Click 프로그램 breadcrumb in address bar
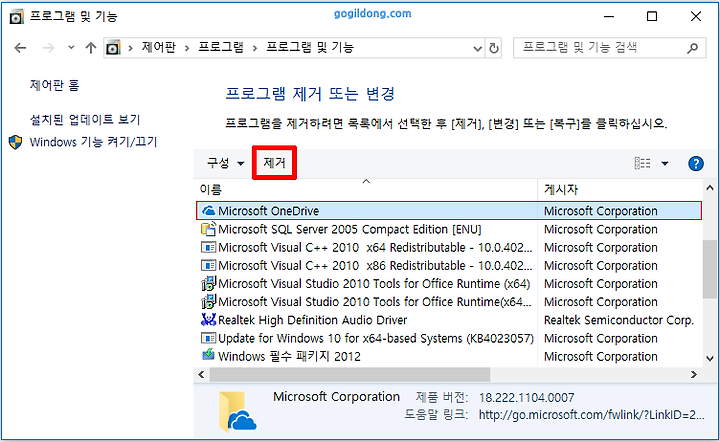The width and height of the screenshot is (720, 442). pyautogui.click(x=221, y=47)
